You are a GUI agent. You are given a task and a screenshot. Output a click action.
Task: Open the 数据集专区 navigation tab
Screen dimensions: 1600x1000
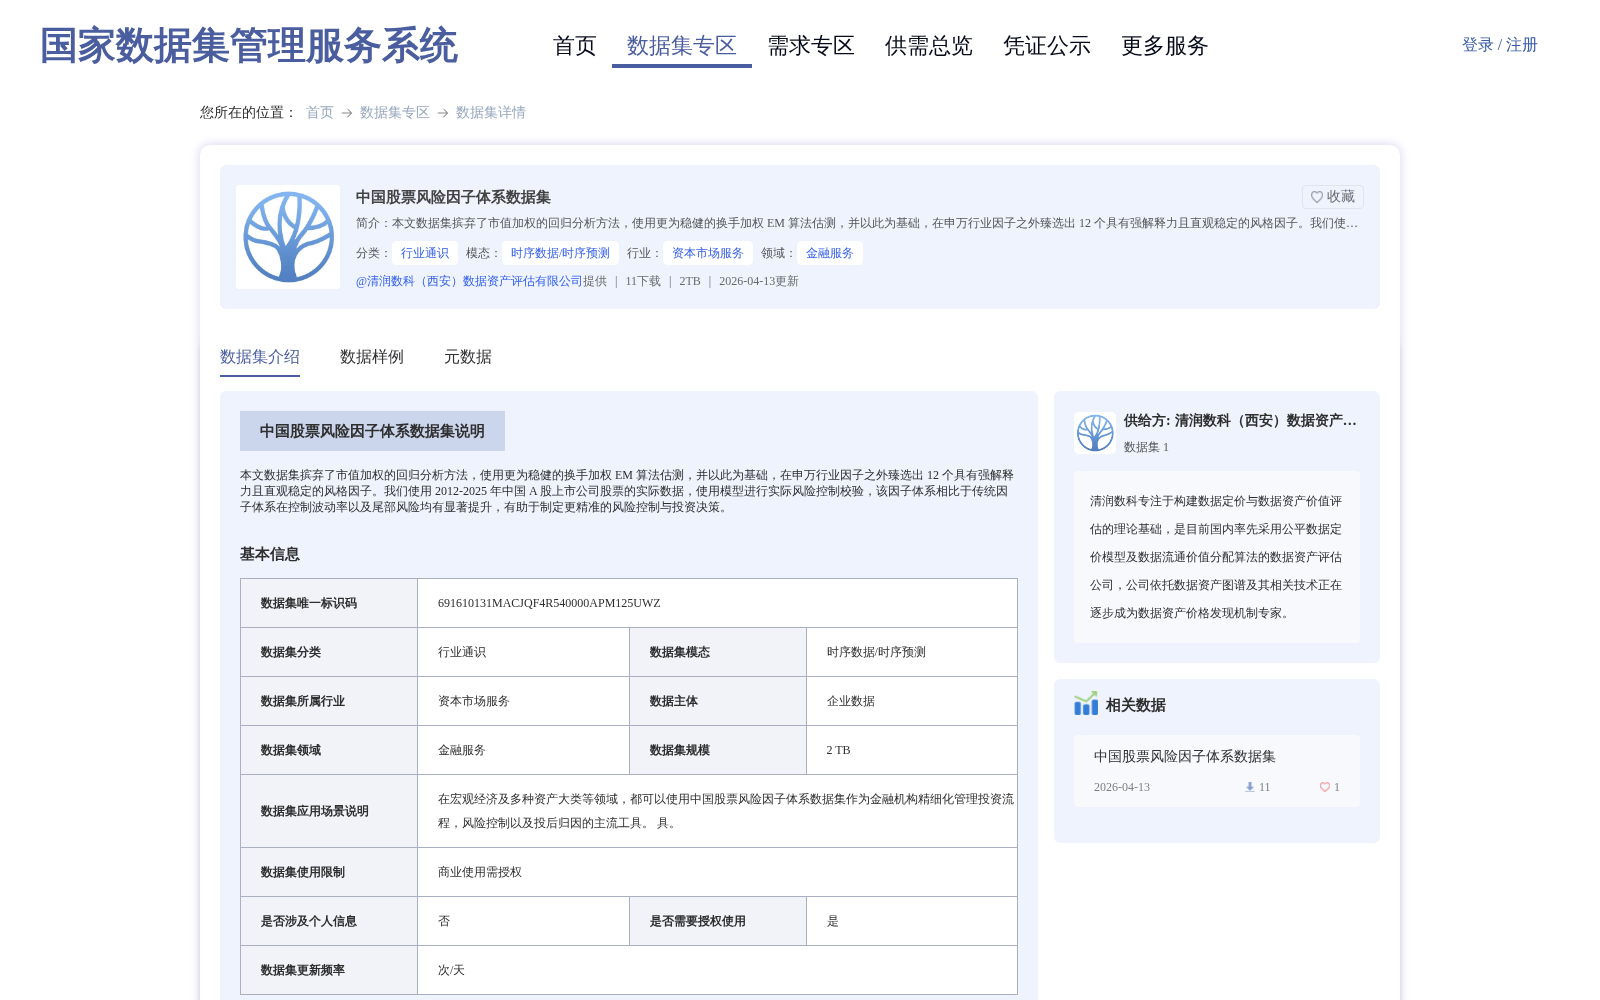pos(682,46)
